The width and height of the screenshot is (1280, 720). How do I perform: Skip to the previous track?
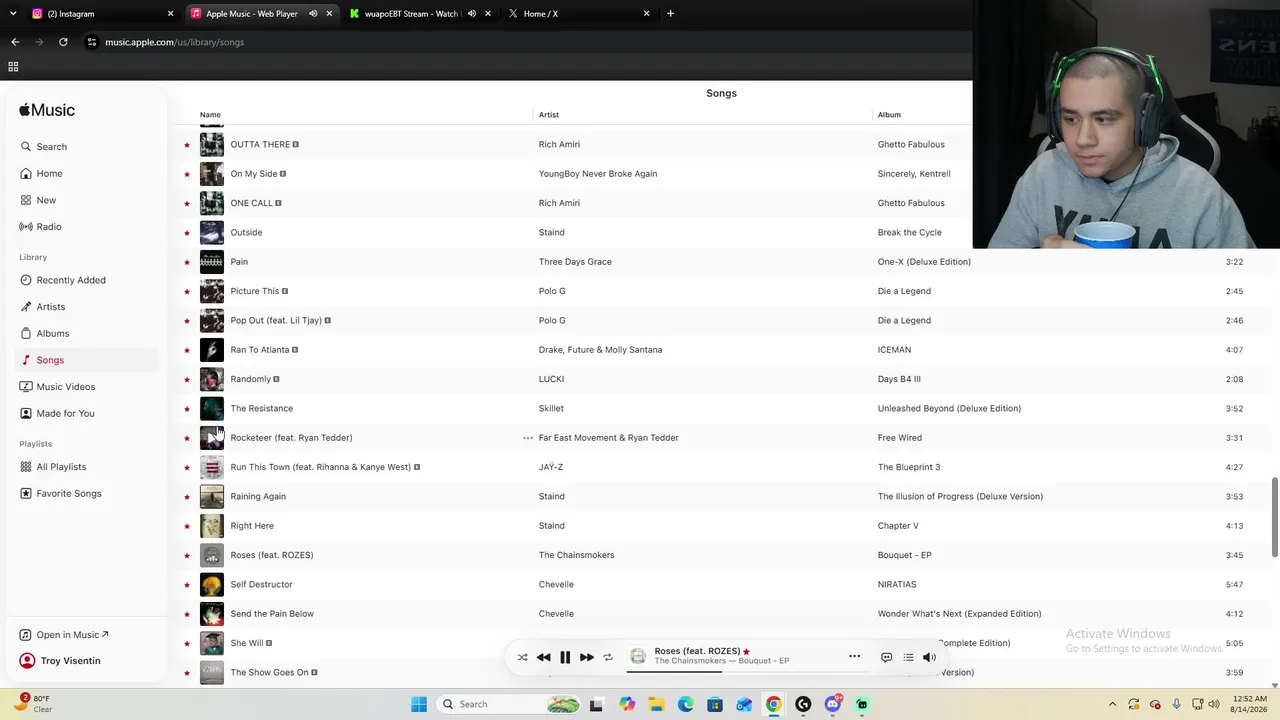[x=543, y=657]
